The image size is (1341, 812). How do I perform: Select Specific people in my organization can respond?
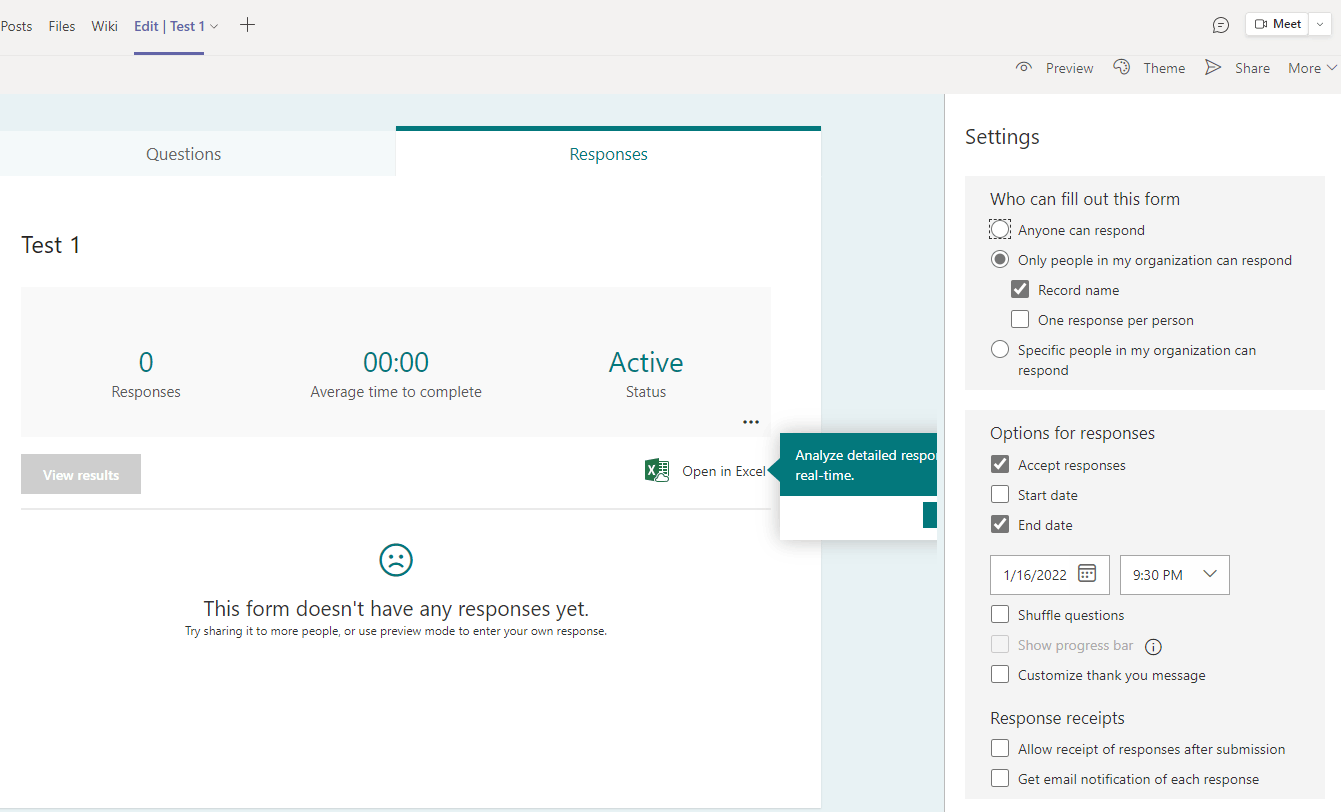tap(1000, 350)
